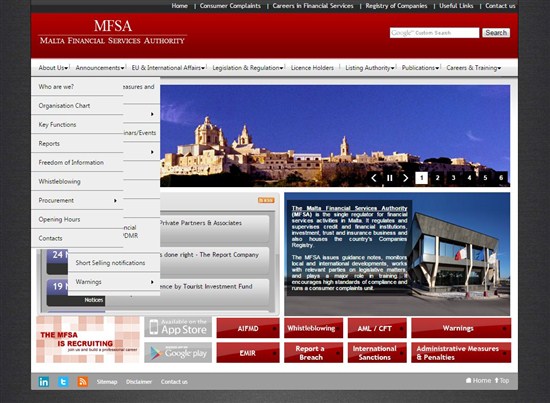550x403 pixels.
Task: Select Opening Hours menu entry
Action: tap(77, 219)
